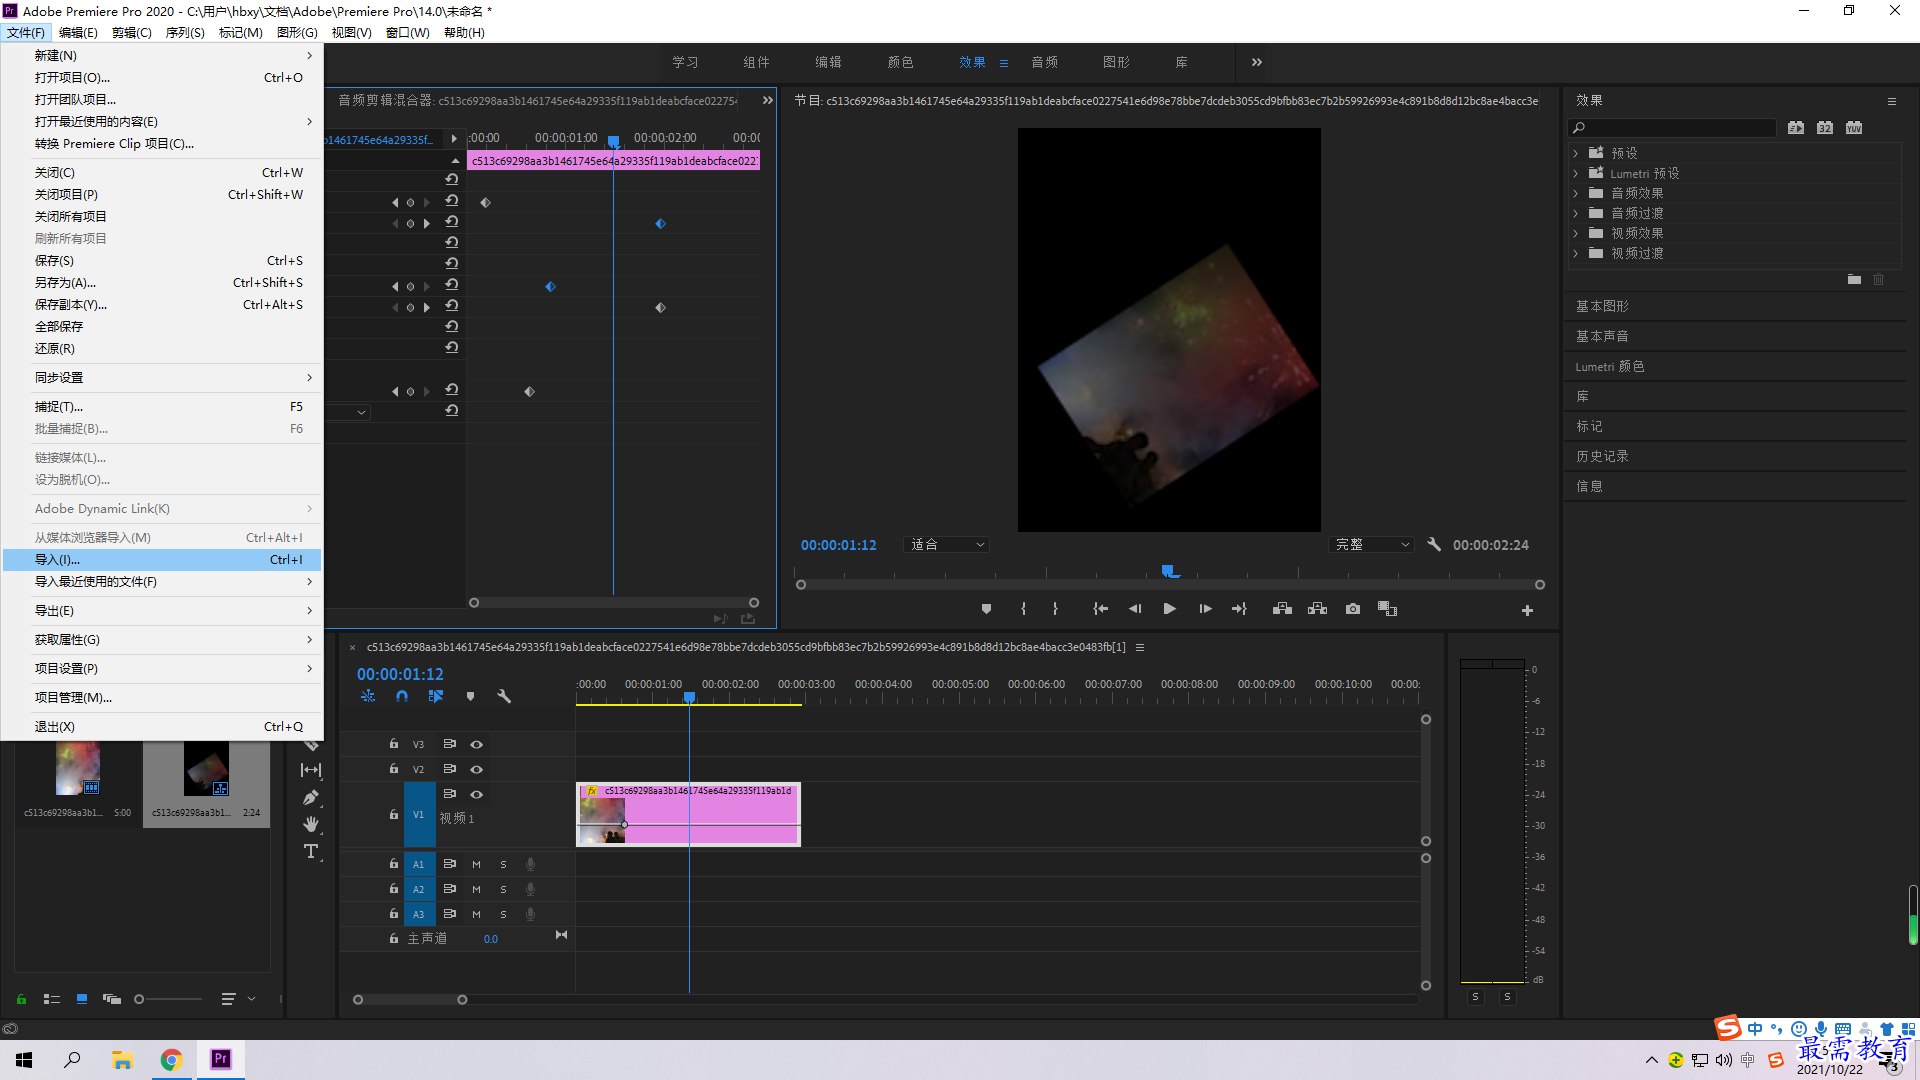Click New Custom Bin folder in Effects panel
This screenshot has width=1920, height=1080.
pyautogui.click(x=1854, y=280)
